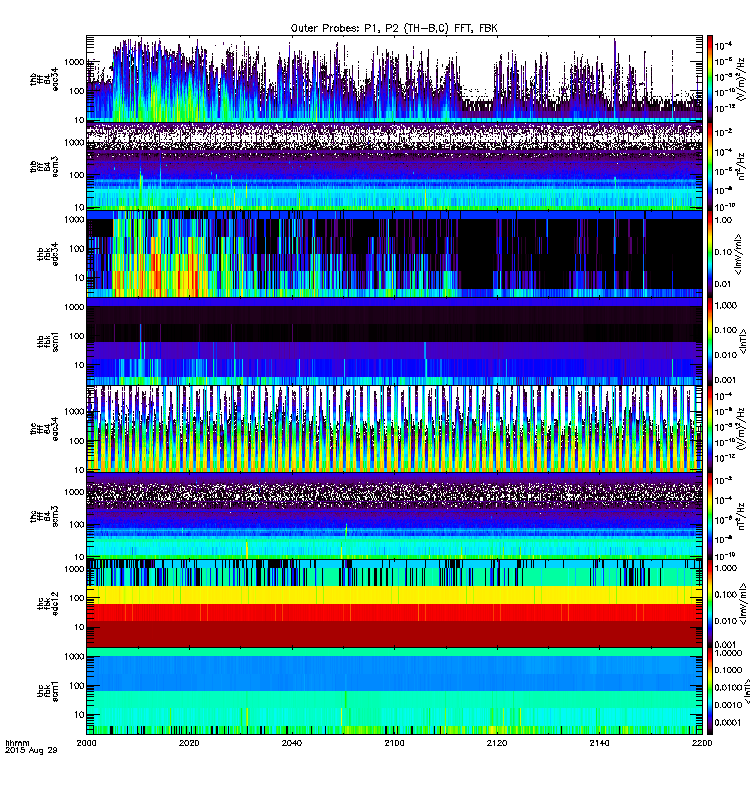The width and height of the screenshot is (750, 800).
Task: Click the color bar of the thb scm3 FFT panel
Action: tap(710, 166)
